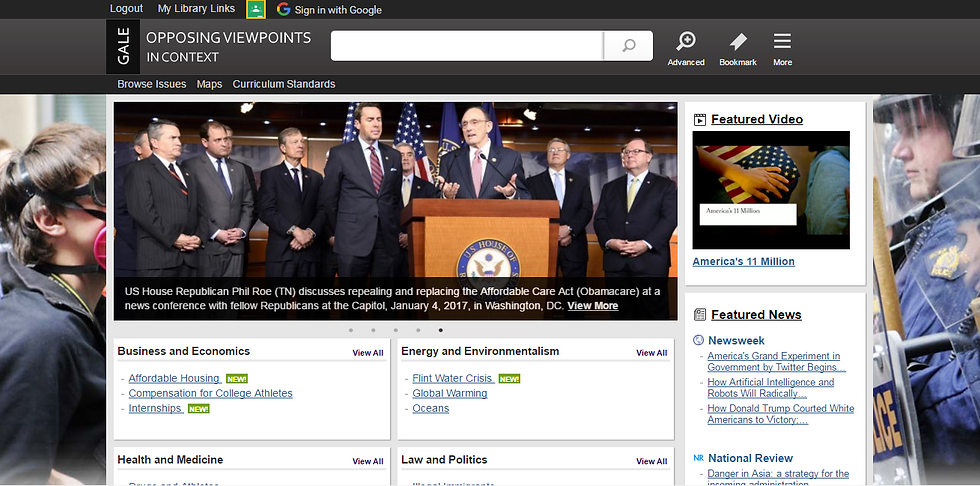Click the Featured Video film icon
This screenshot has height=486, width=980.
click(x=699, y=119)
